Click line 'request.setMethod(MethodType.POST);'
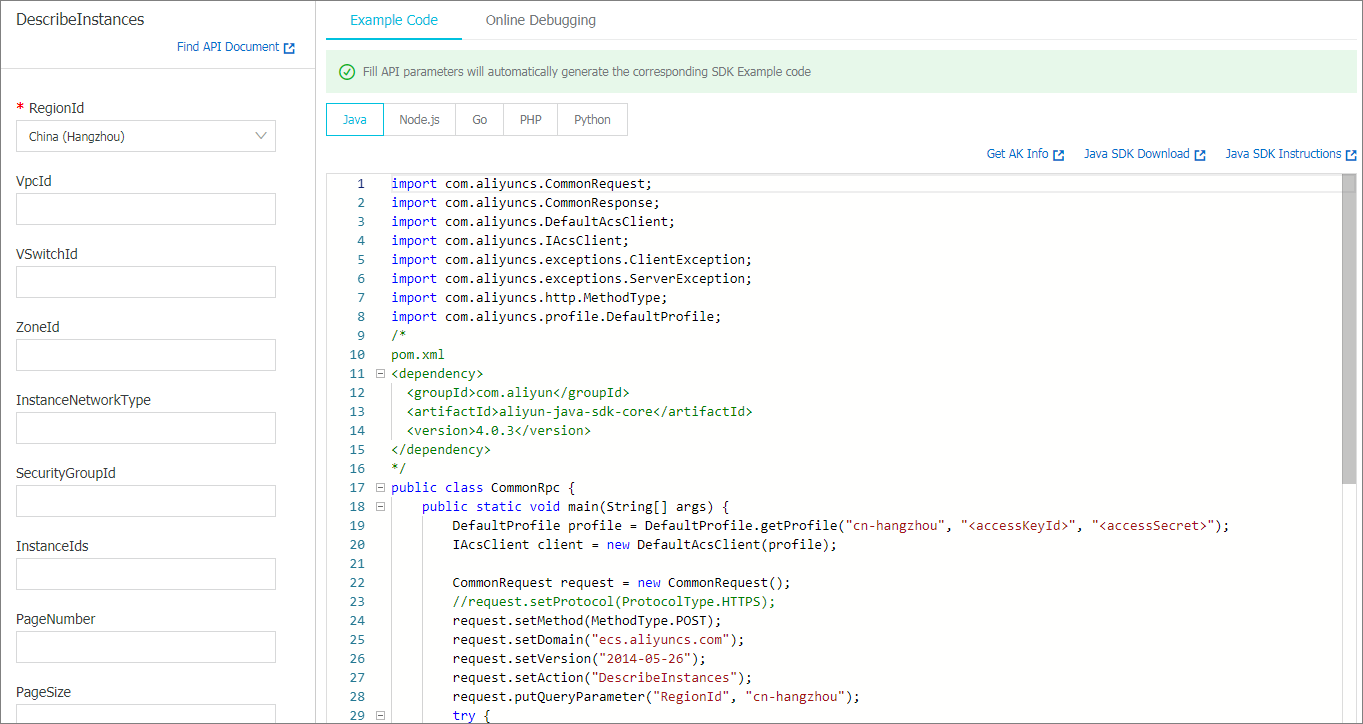This screenshot has width=1363, height=724. tap(586, 621)
